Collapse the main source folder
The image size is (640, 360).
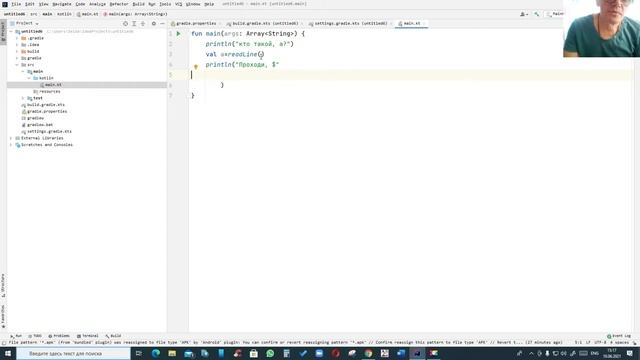click(x=23, y=71)
